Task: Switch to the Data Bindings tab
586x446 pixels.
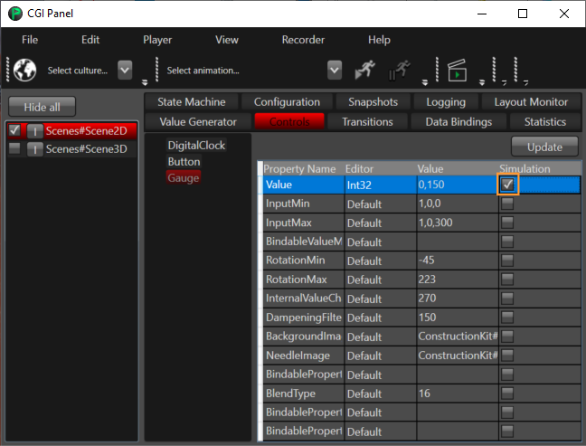Action: (x=459, y=122)
